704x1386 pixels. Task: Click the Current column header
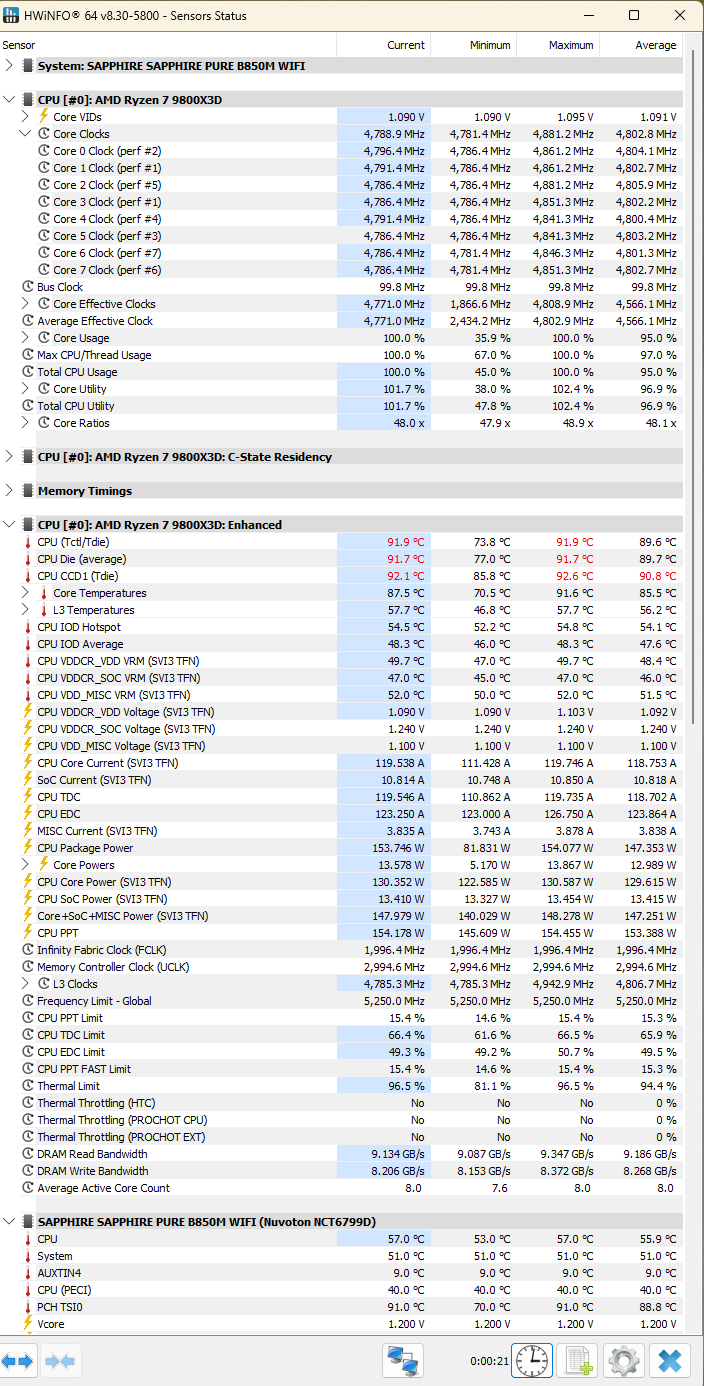384,45
